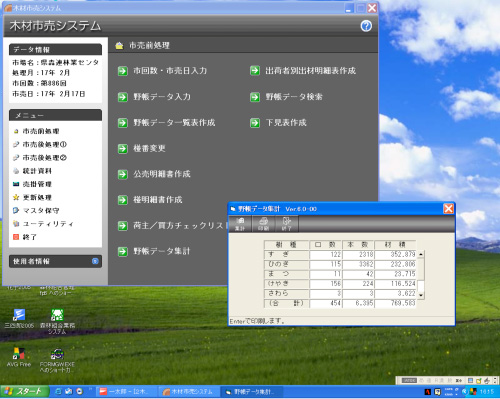Open the 森林組合業務システム desktop shortcut

coord(57,322)
